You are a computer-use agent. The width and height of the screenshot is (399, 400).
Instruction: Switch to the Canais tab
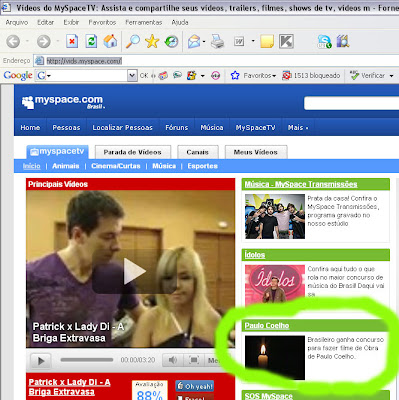point(198,152)
